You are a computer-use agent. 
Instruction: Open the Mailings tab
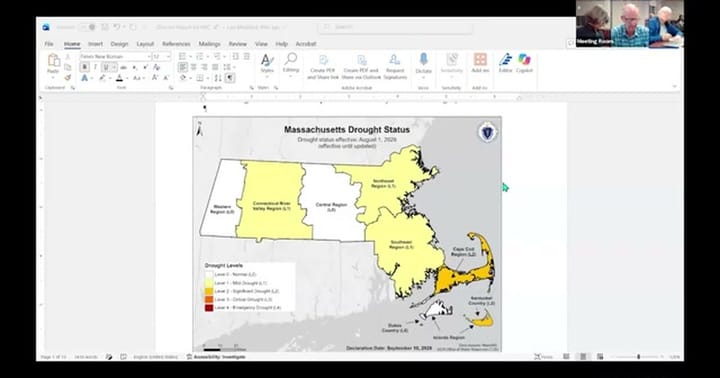[209, 44]
